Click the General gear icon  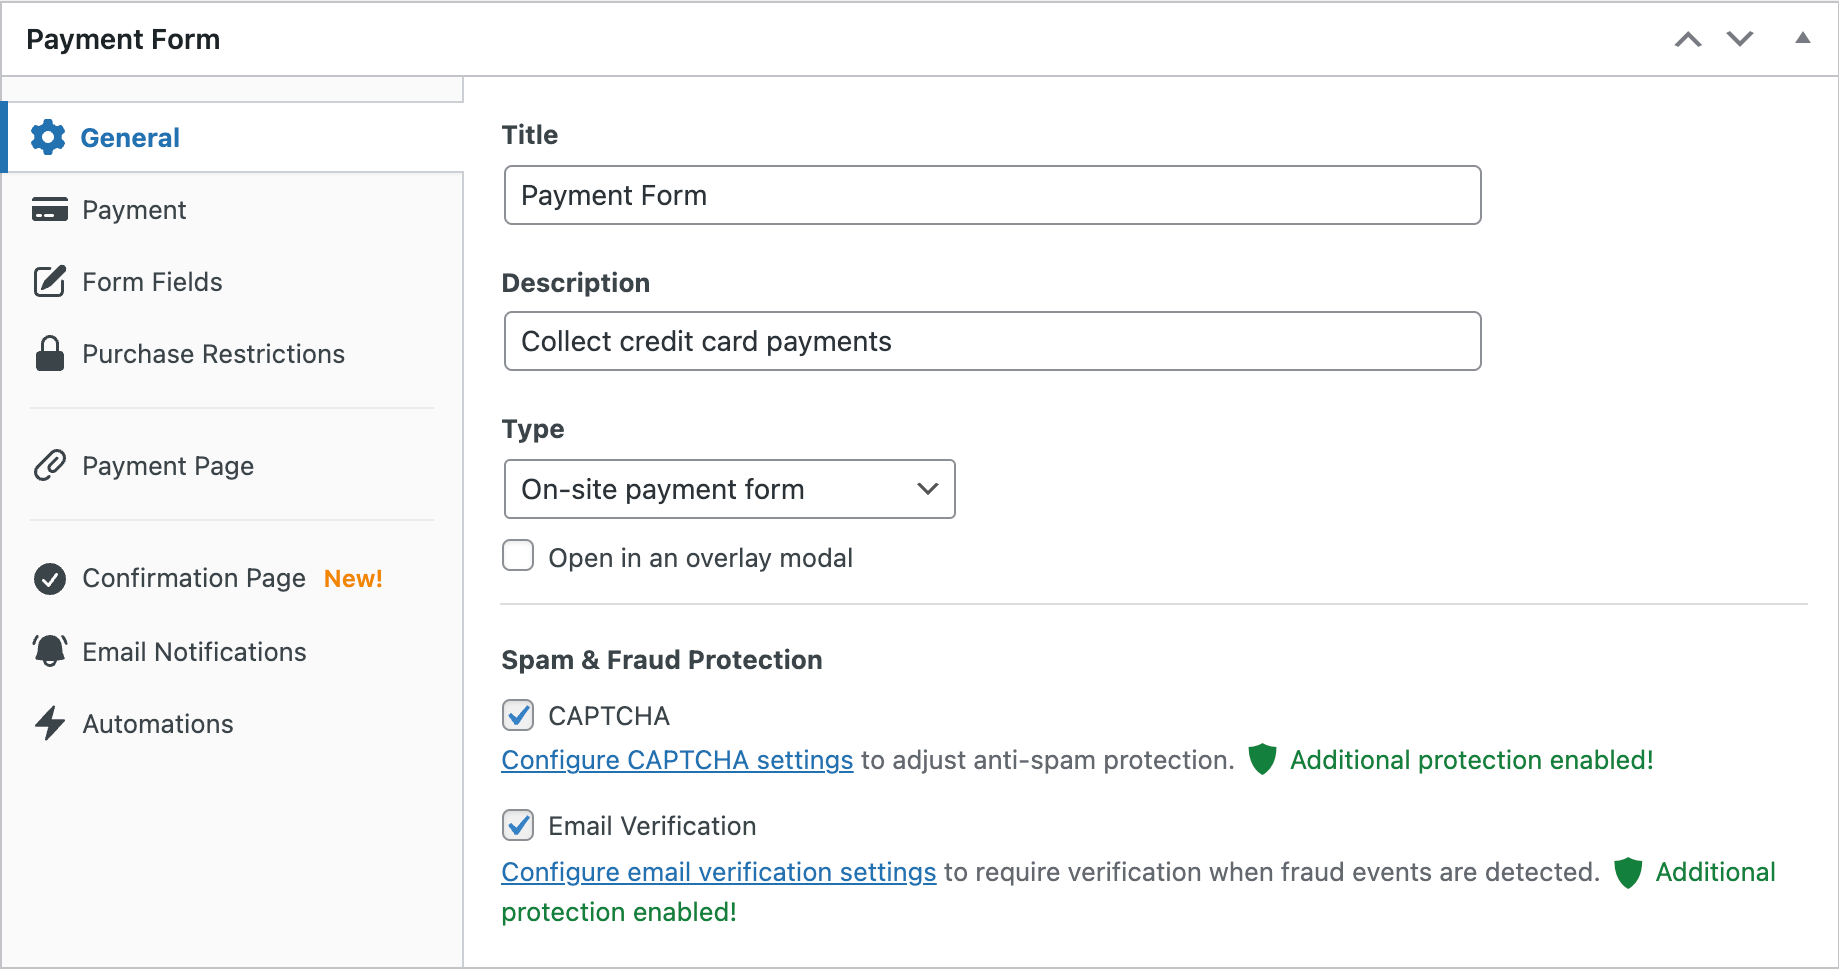[x=48, y=138]
